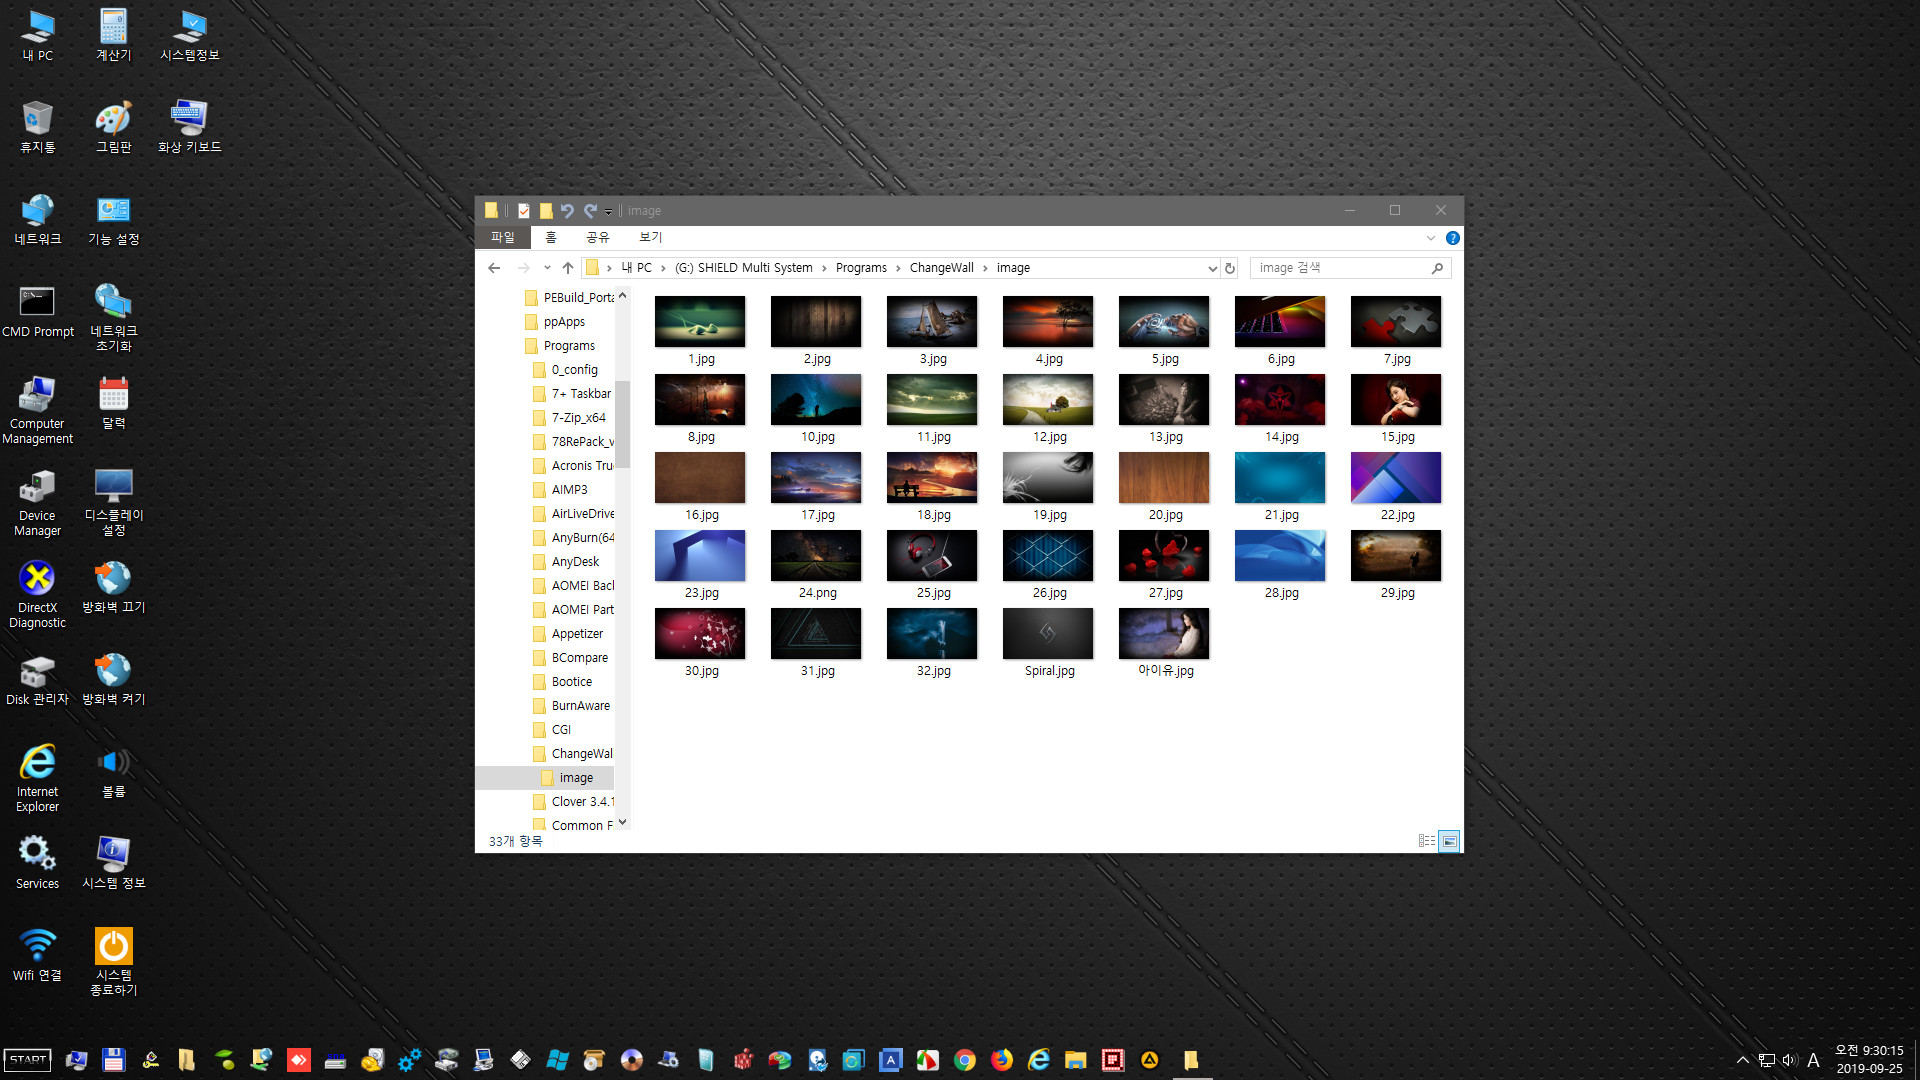This screenshot has width=1920, height=1080.
Task: Launch Internet Explorer desktop icon
Action: (38, 778)
